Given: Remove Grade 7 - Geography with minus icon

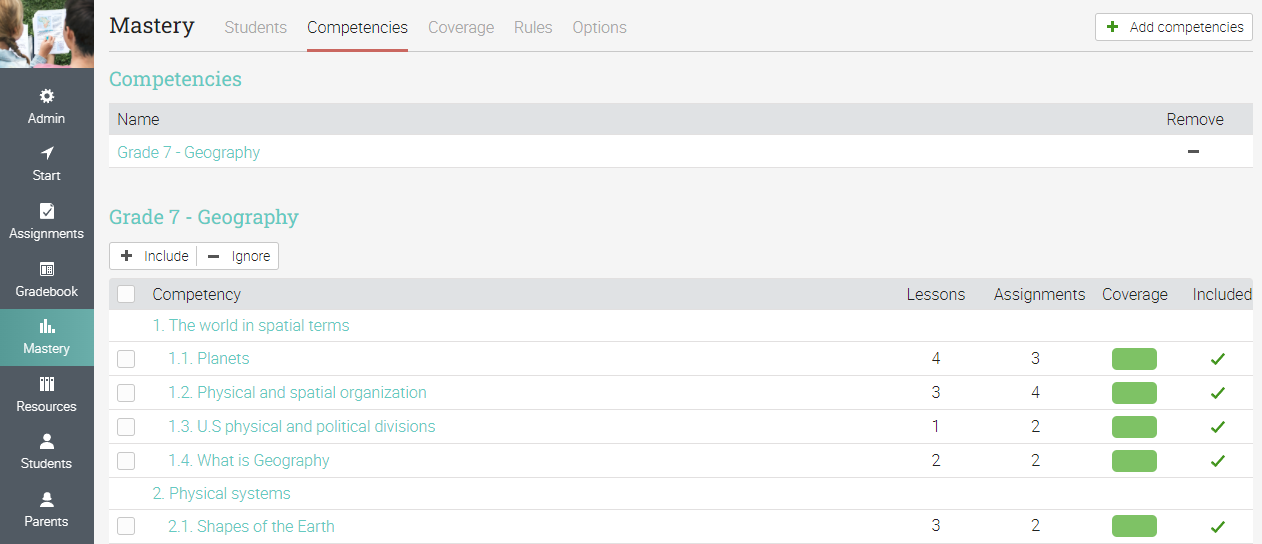Looking at the screenshot, I should (1193, 152).
